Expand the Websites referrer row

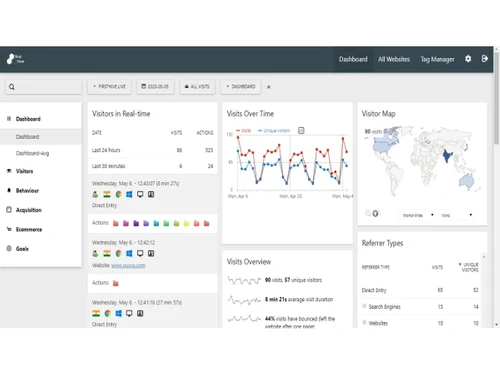click(364, 322)
